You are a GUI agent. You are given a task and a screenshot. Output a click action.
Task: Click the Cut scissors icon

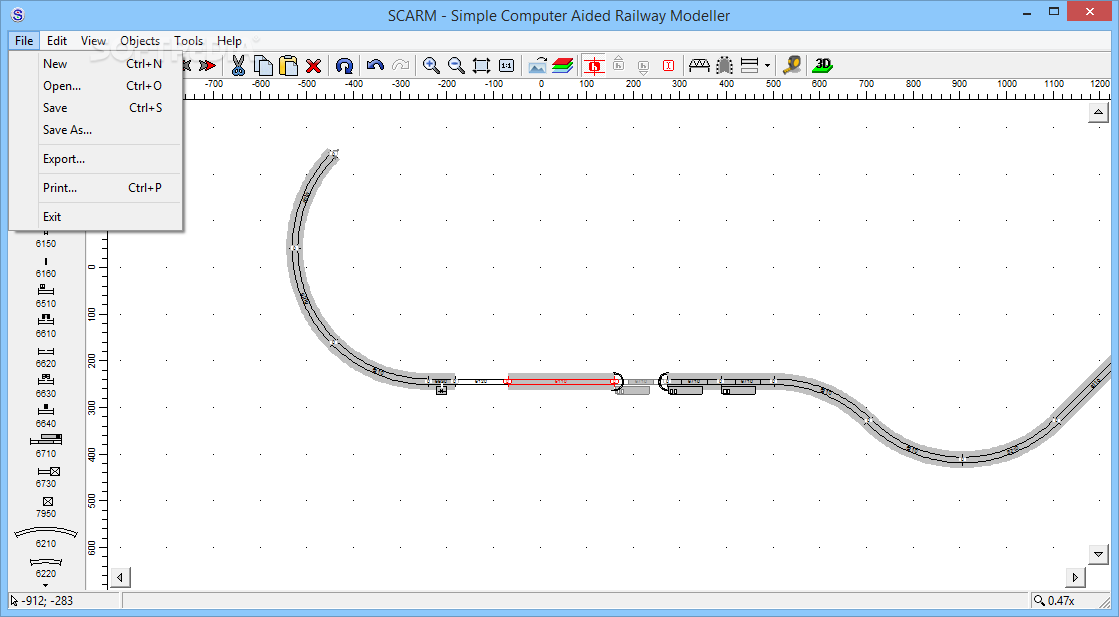238,66
